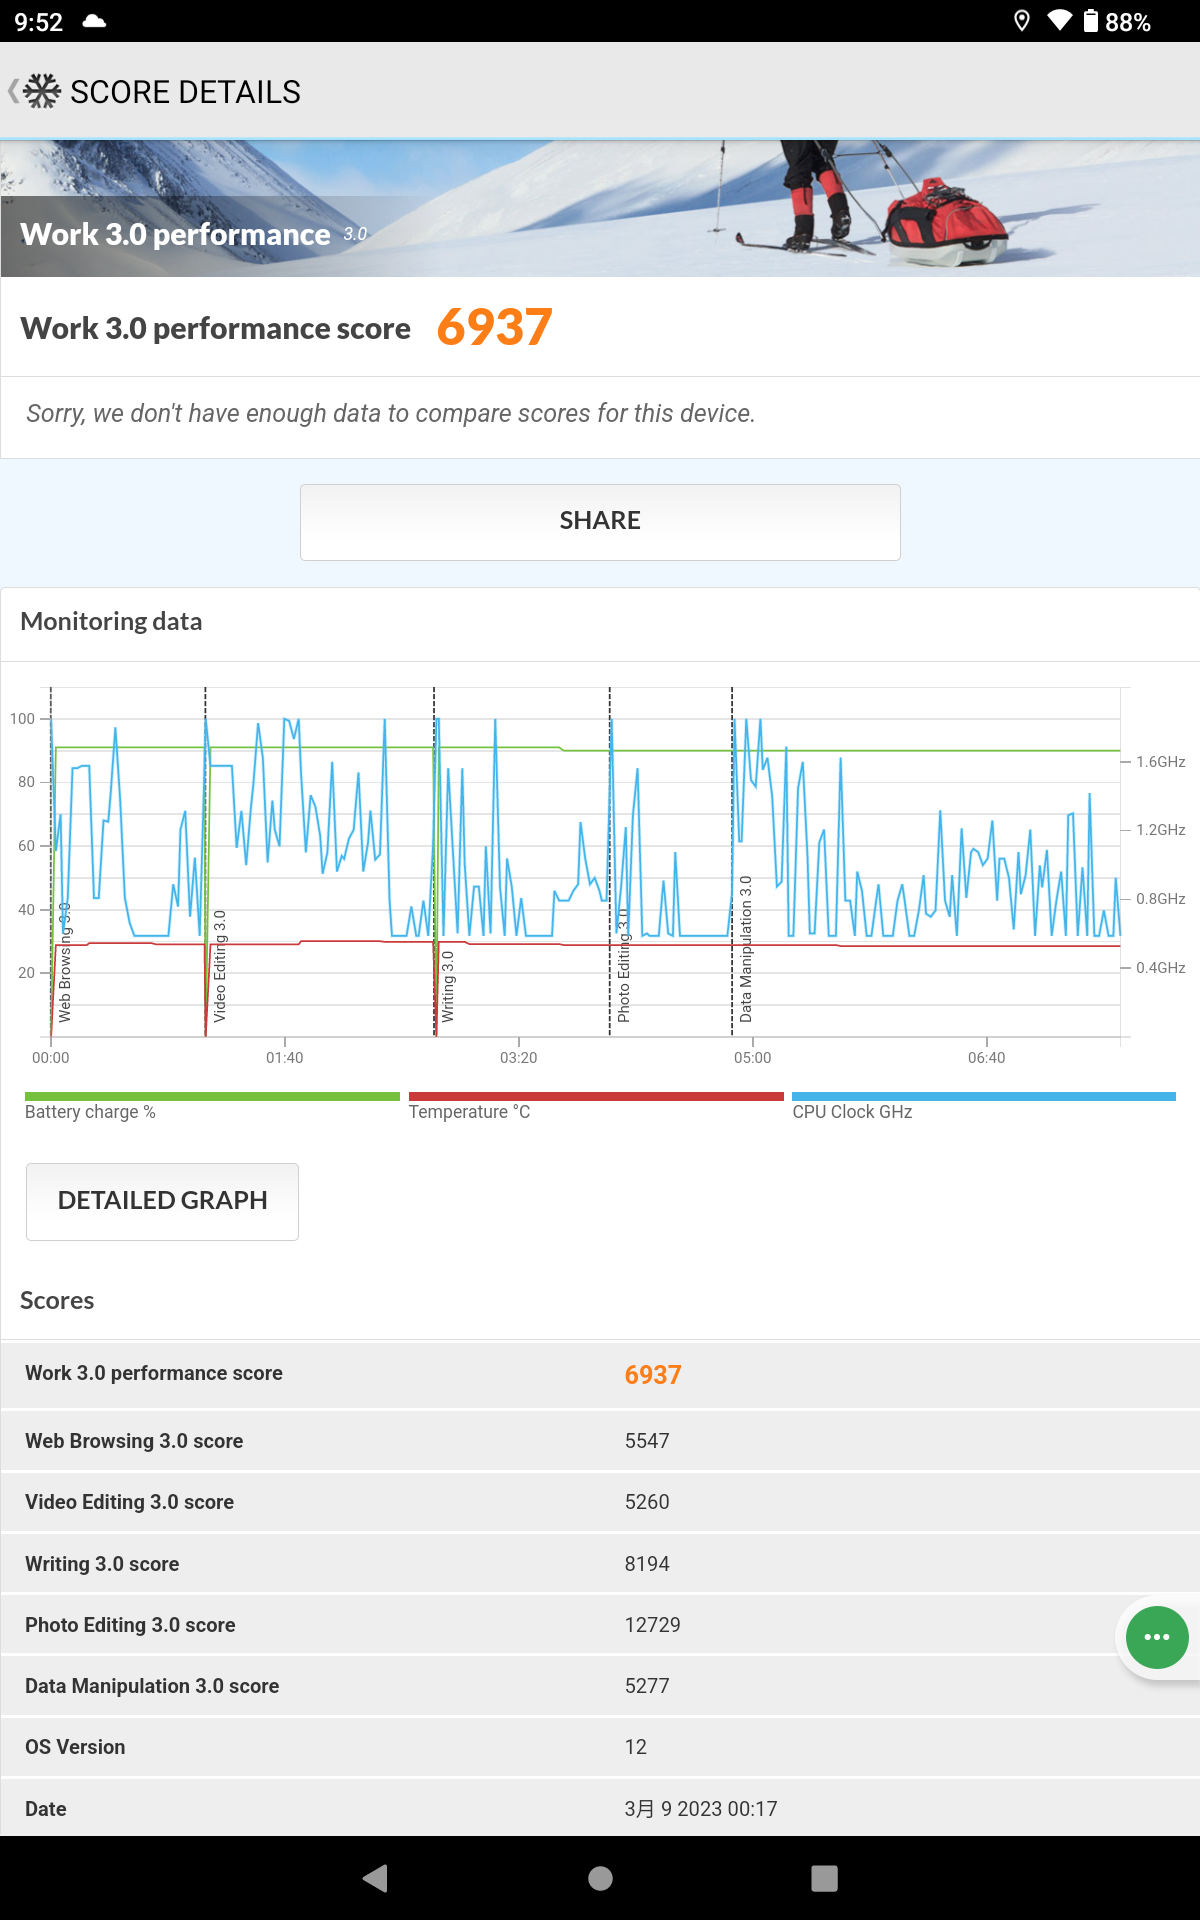Tap the PCMark snowflake logo icon

click(x=42, y=92)
